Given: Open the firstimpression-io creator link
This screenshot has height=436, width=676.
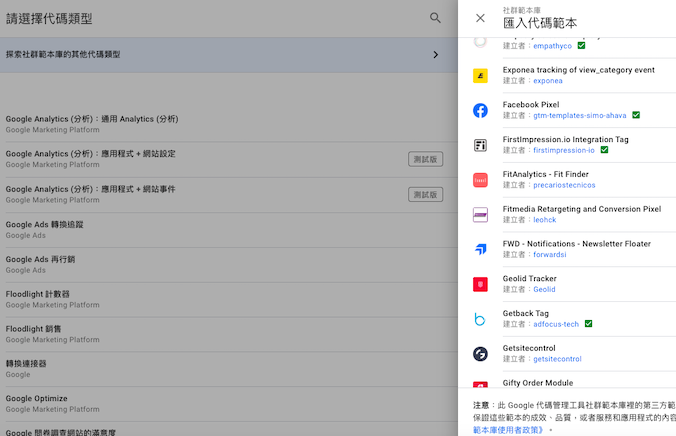Looking at the screenshot, I should 563,150.
